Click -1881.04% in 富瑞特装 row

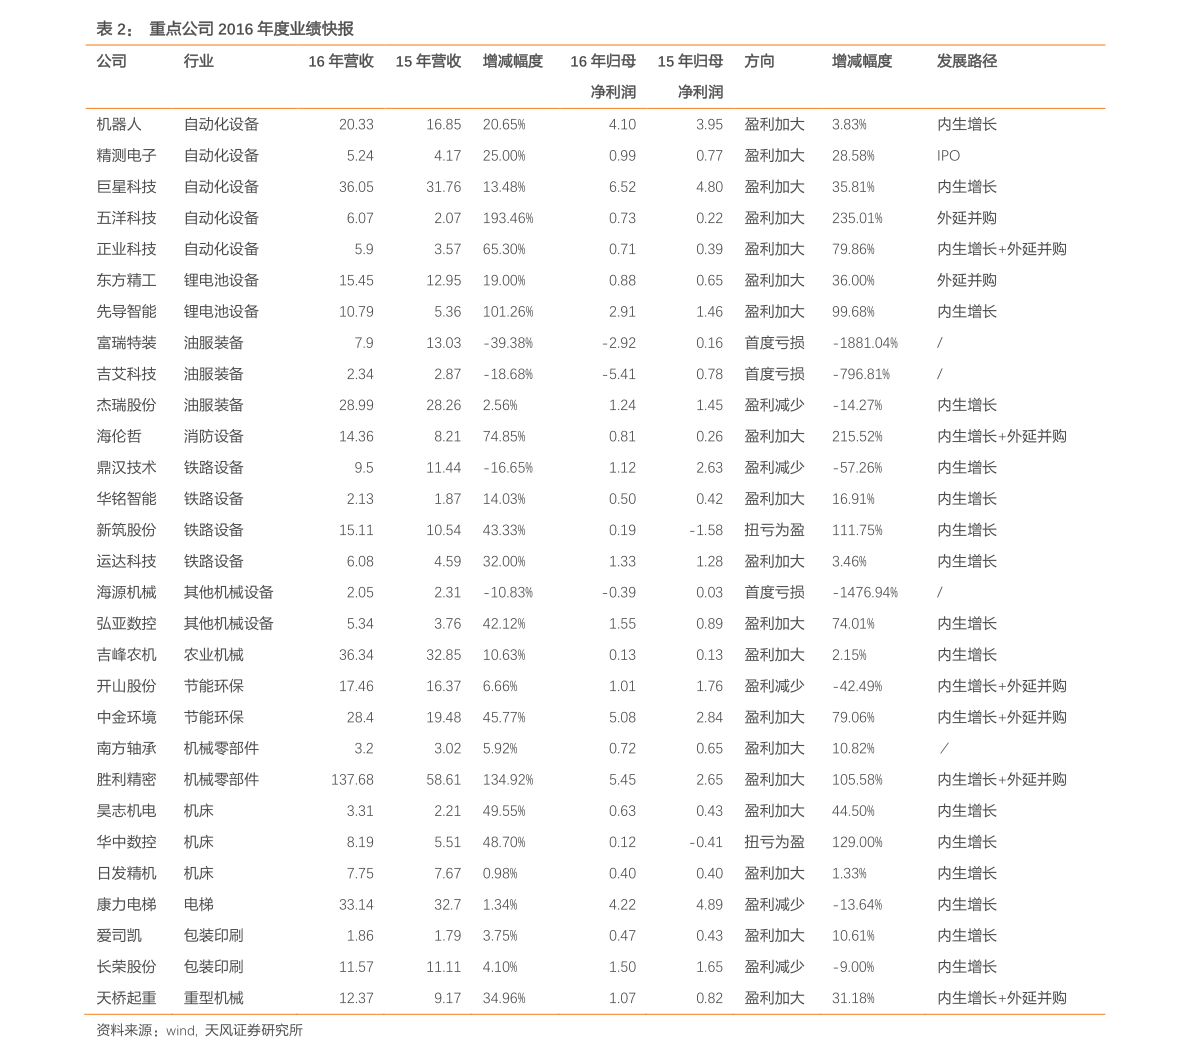tap(865, 343)
